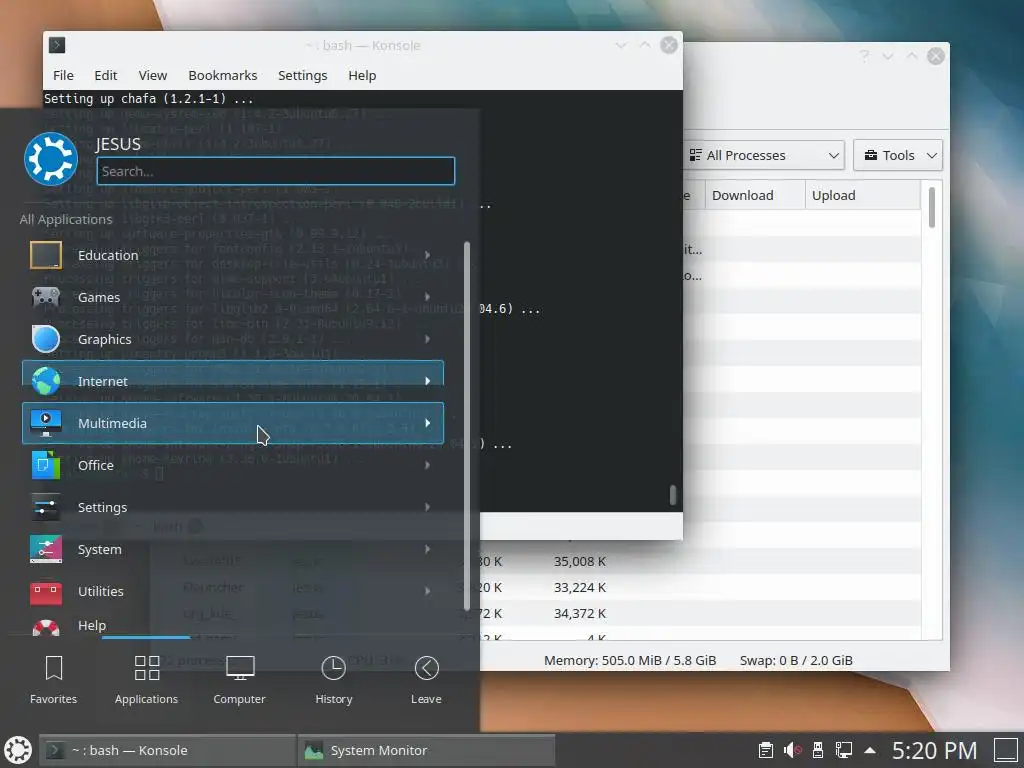Click the launcher category list scrollbar
This screenshot has height=768, width=1024.
pos(467,424)
